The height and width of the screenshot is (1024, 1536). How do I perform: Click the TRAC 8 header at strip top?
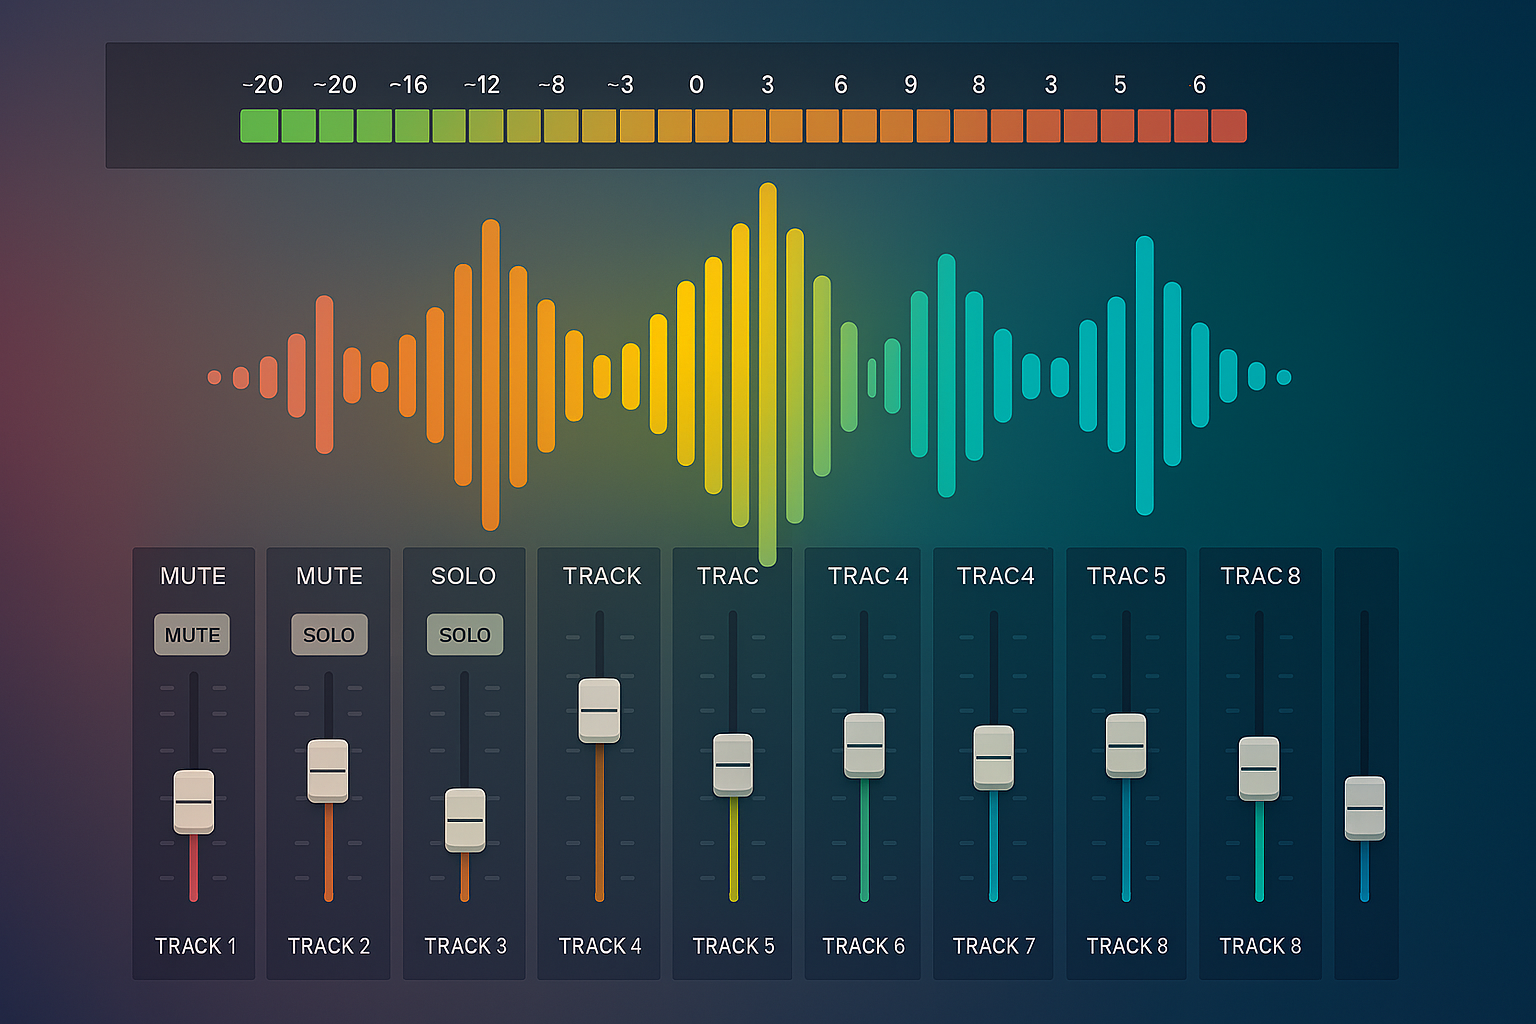[1260, 576]
